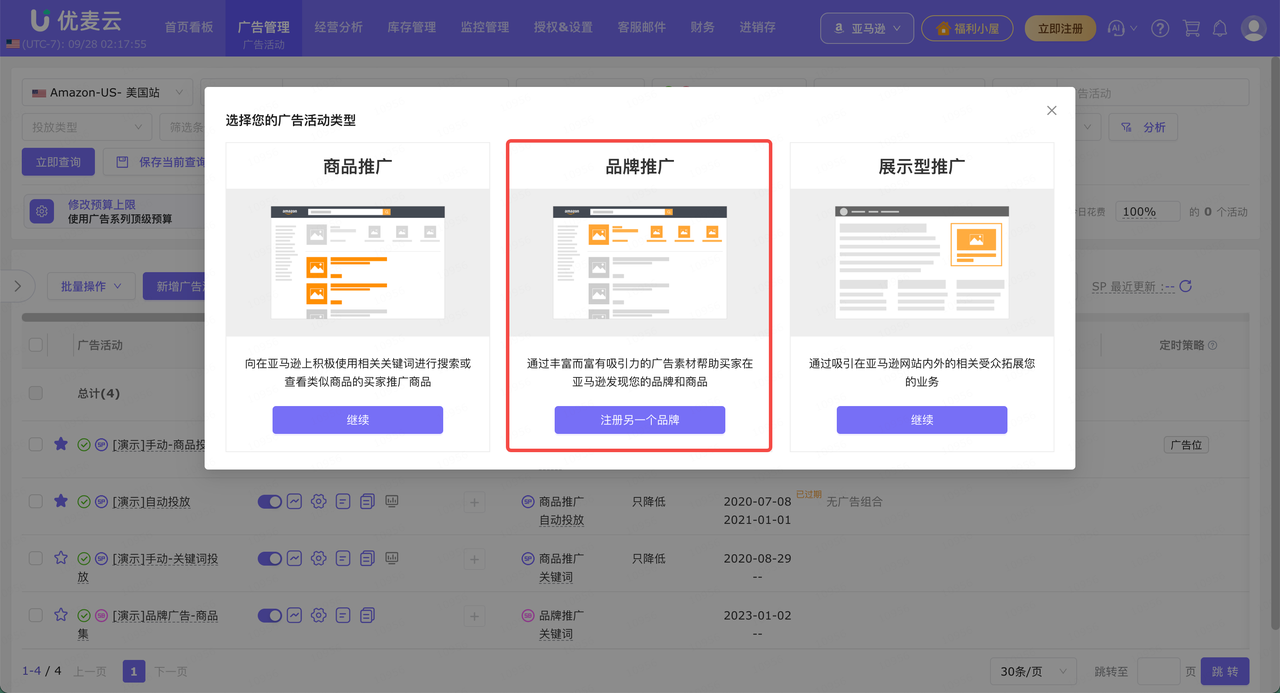1280x693 pixels.
Task: Open settings gear for [演示]自动投放
Action: 319,501
